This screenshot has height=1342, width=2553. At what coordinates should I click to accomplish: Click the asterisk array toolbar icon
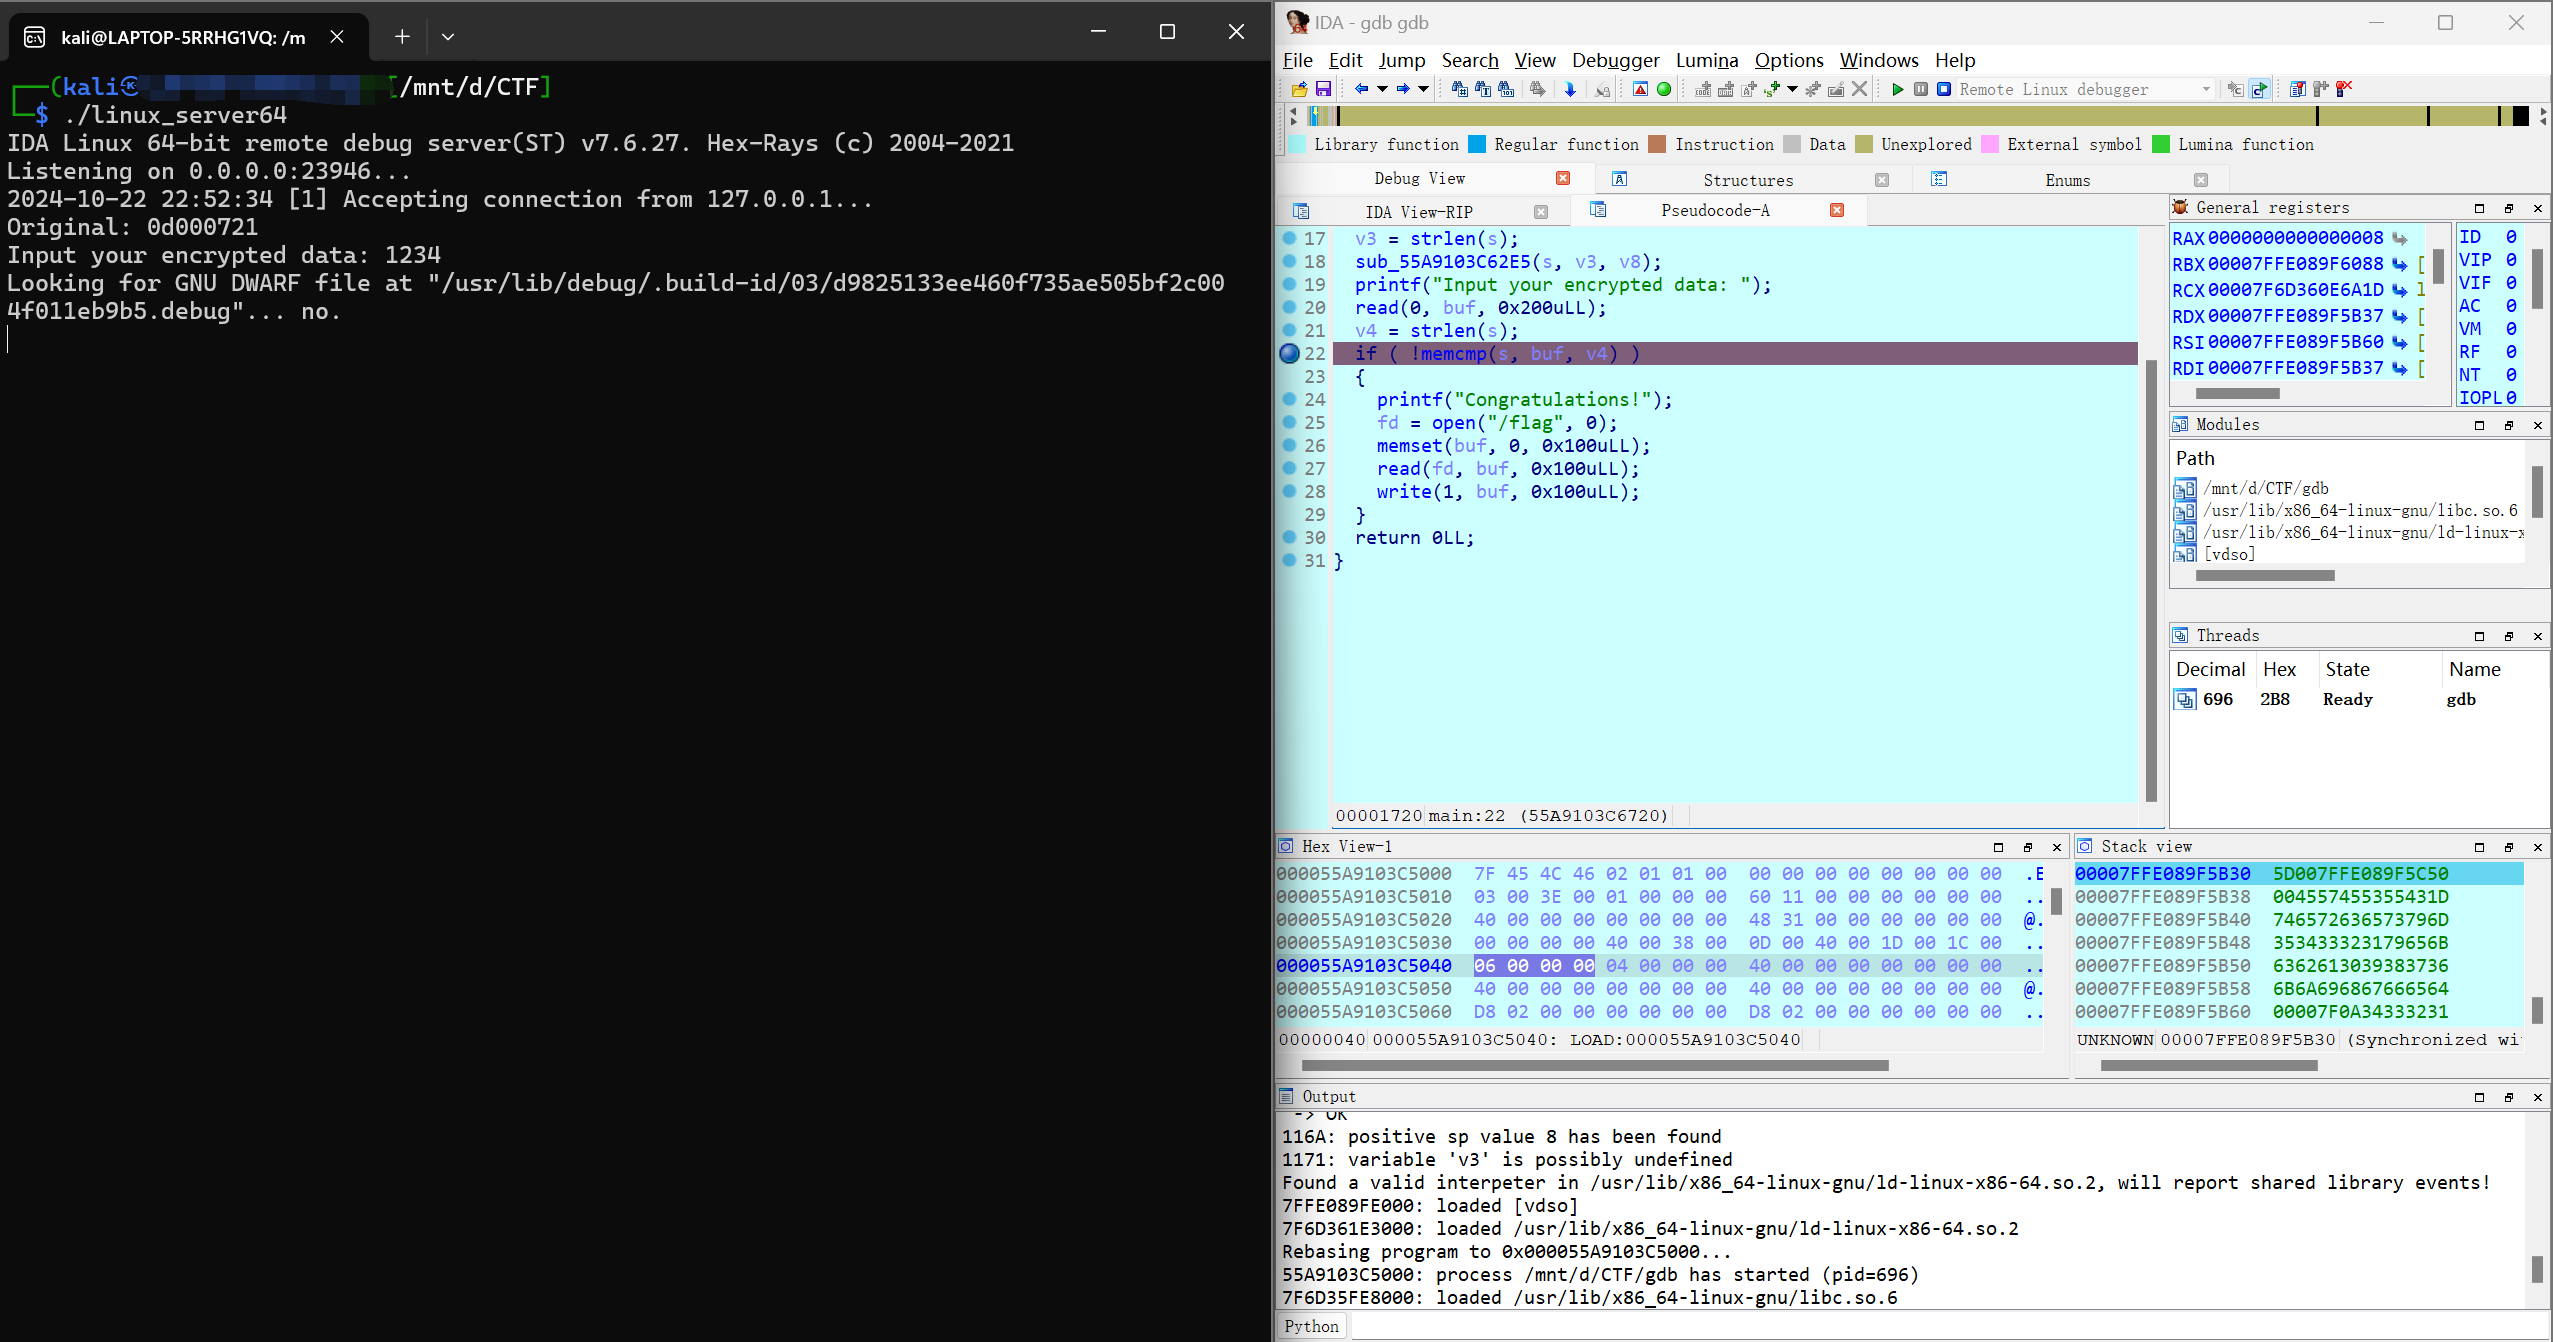[1813, 89]
